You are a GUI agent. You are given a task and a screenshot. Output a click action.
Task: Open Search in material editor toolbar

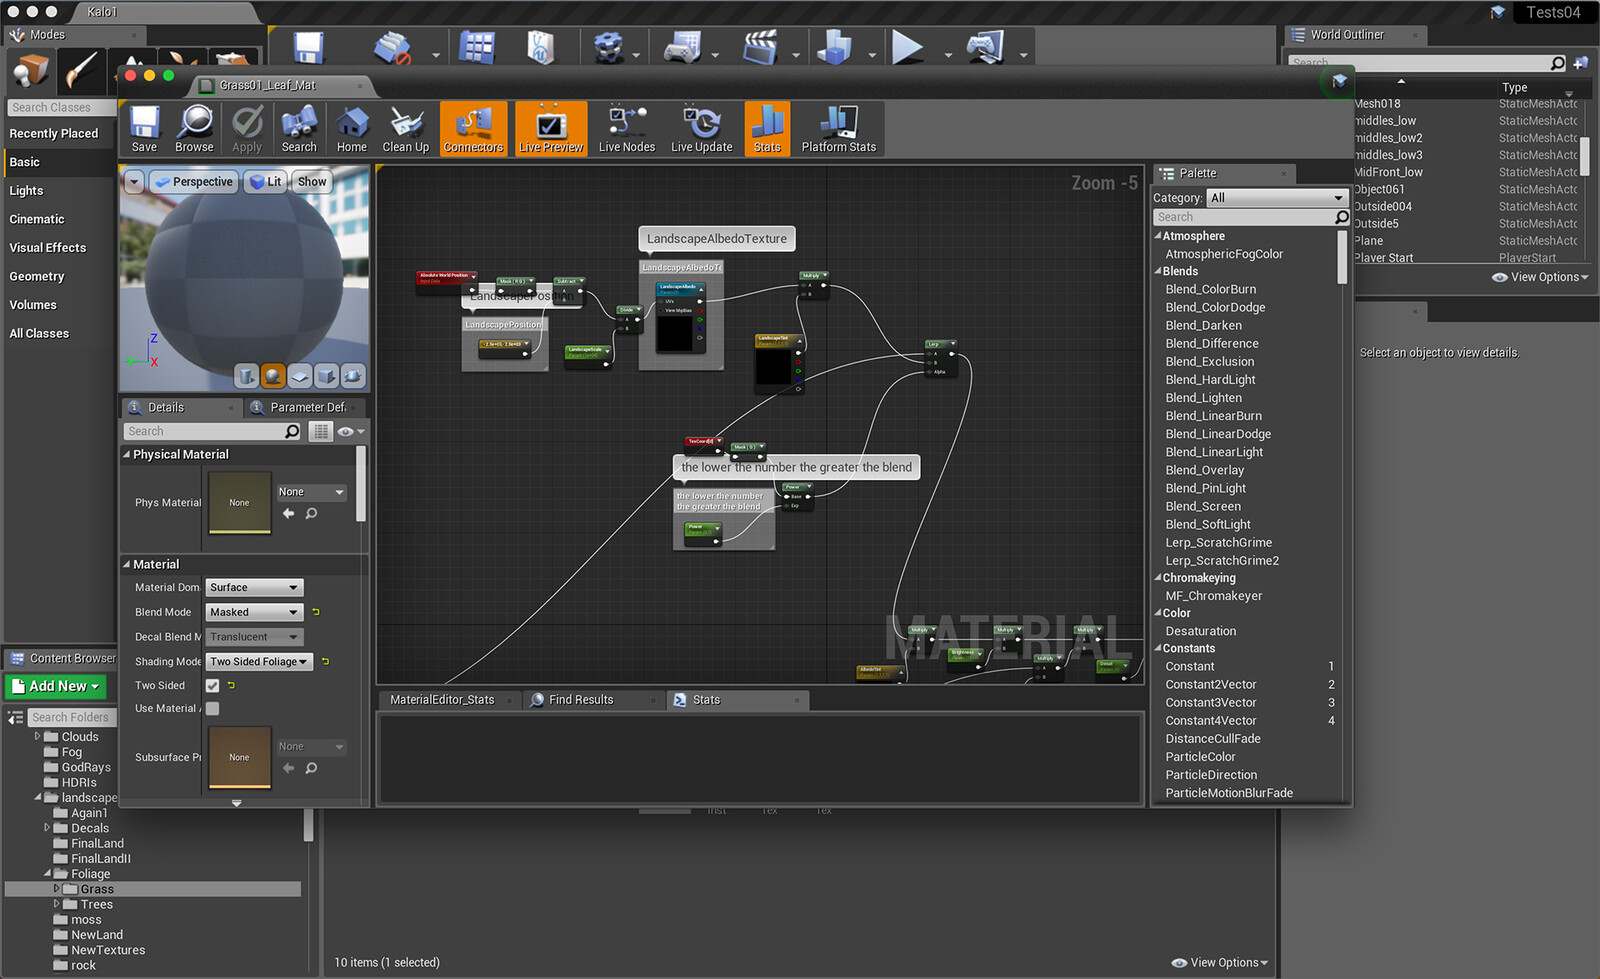tap(299, 129)
